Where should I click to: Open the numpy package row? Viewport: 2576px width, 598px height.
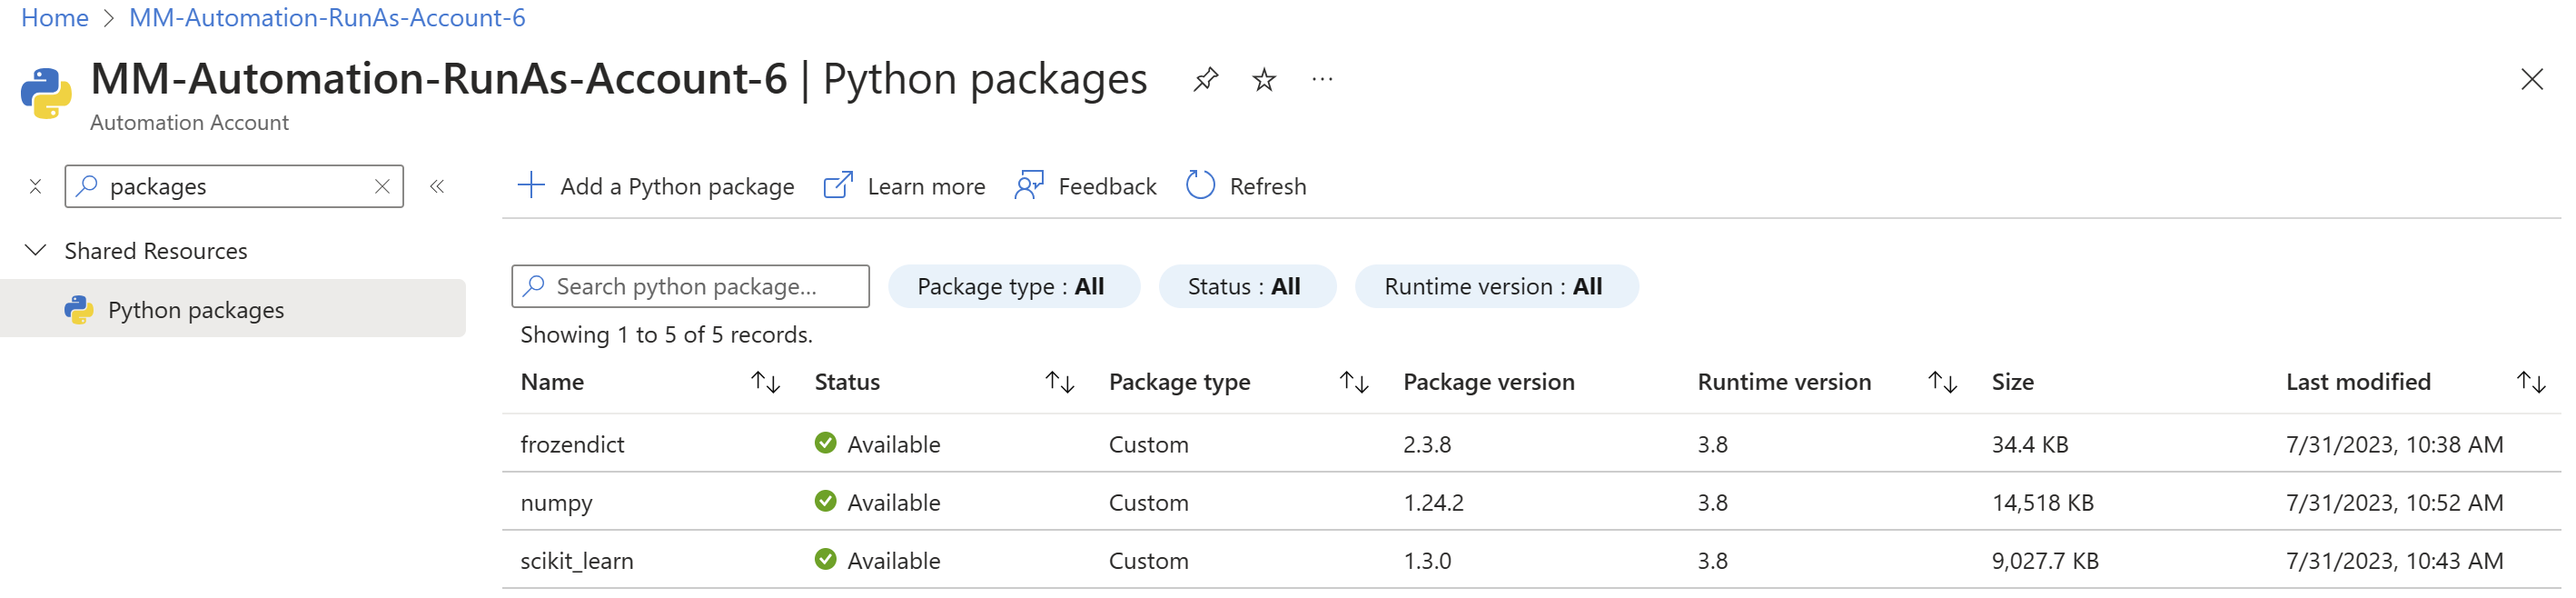click(x=557, y=503)
